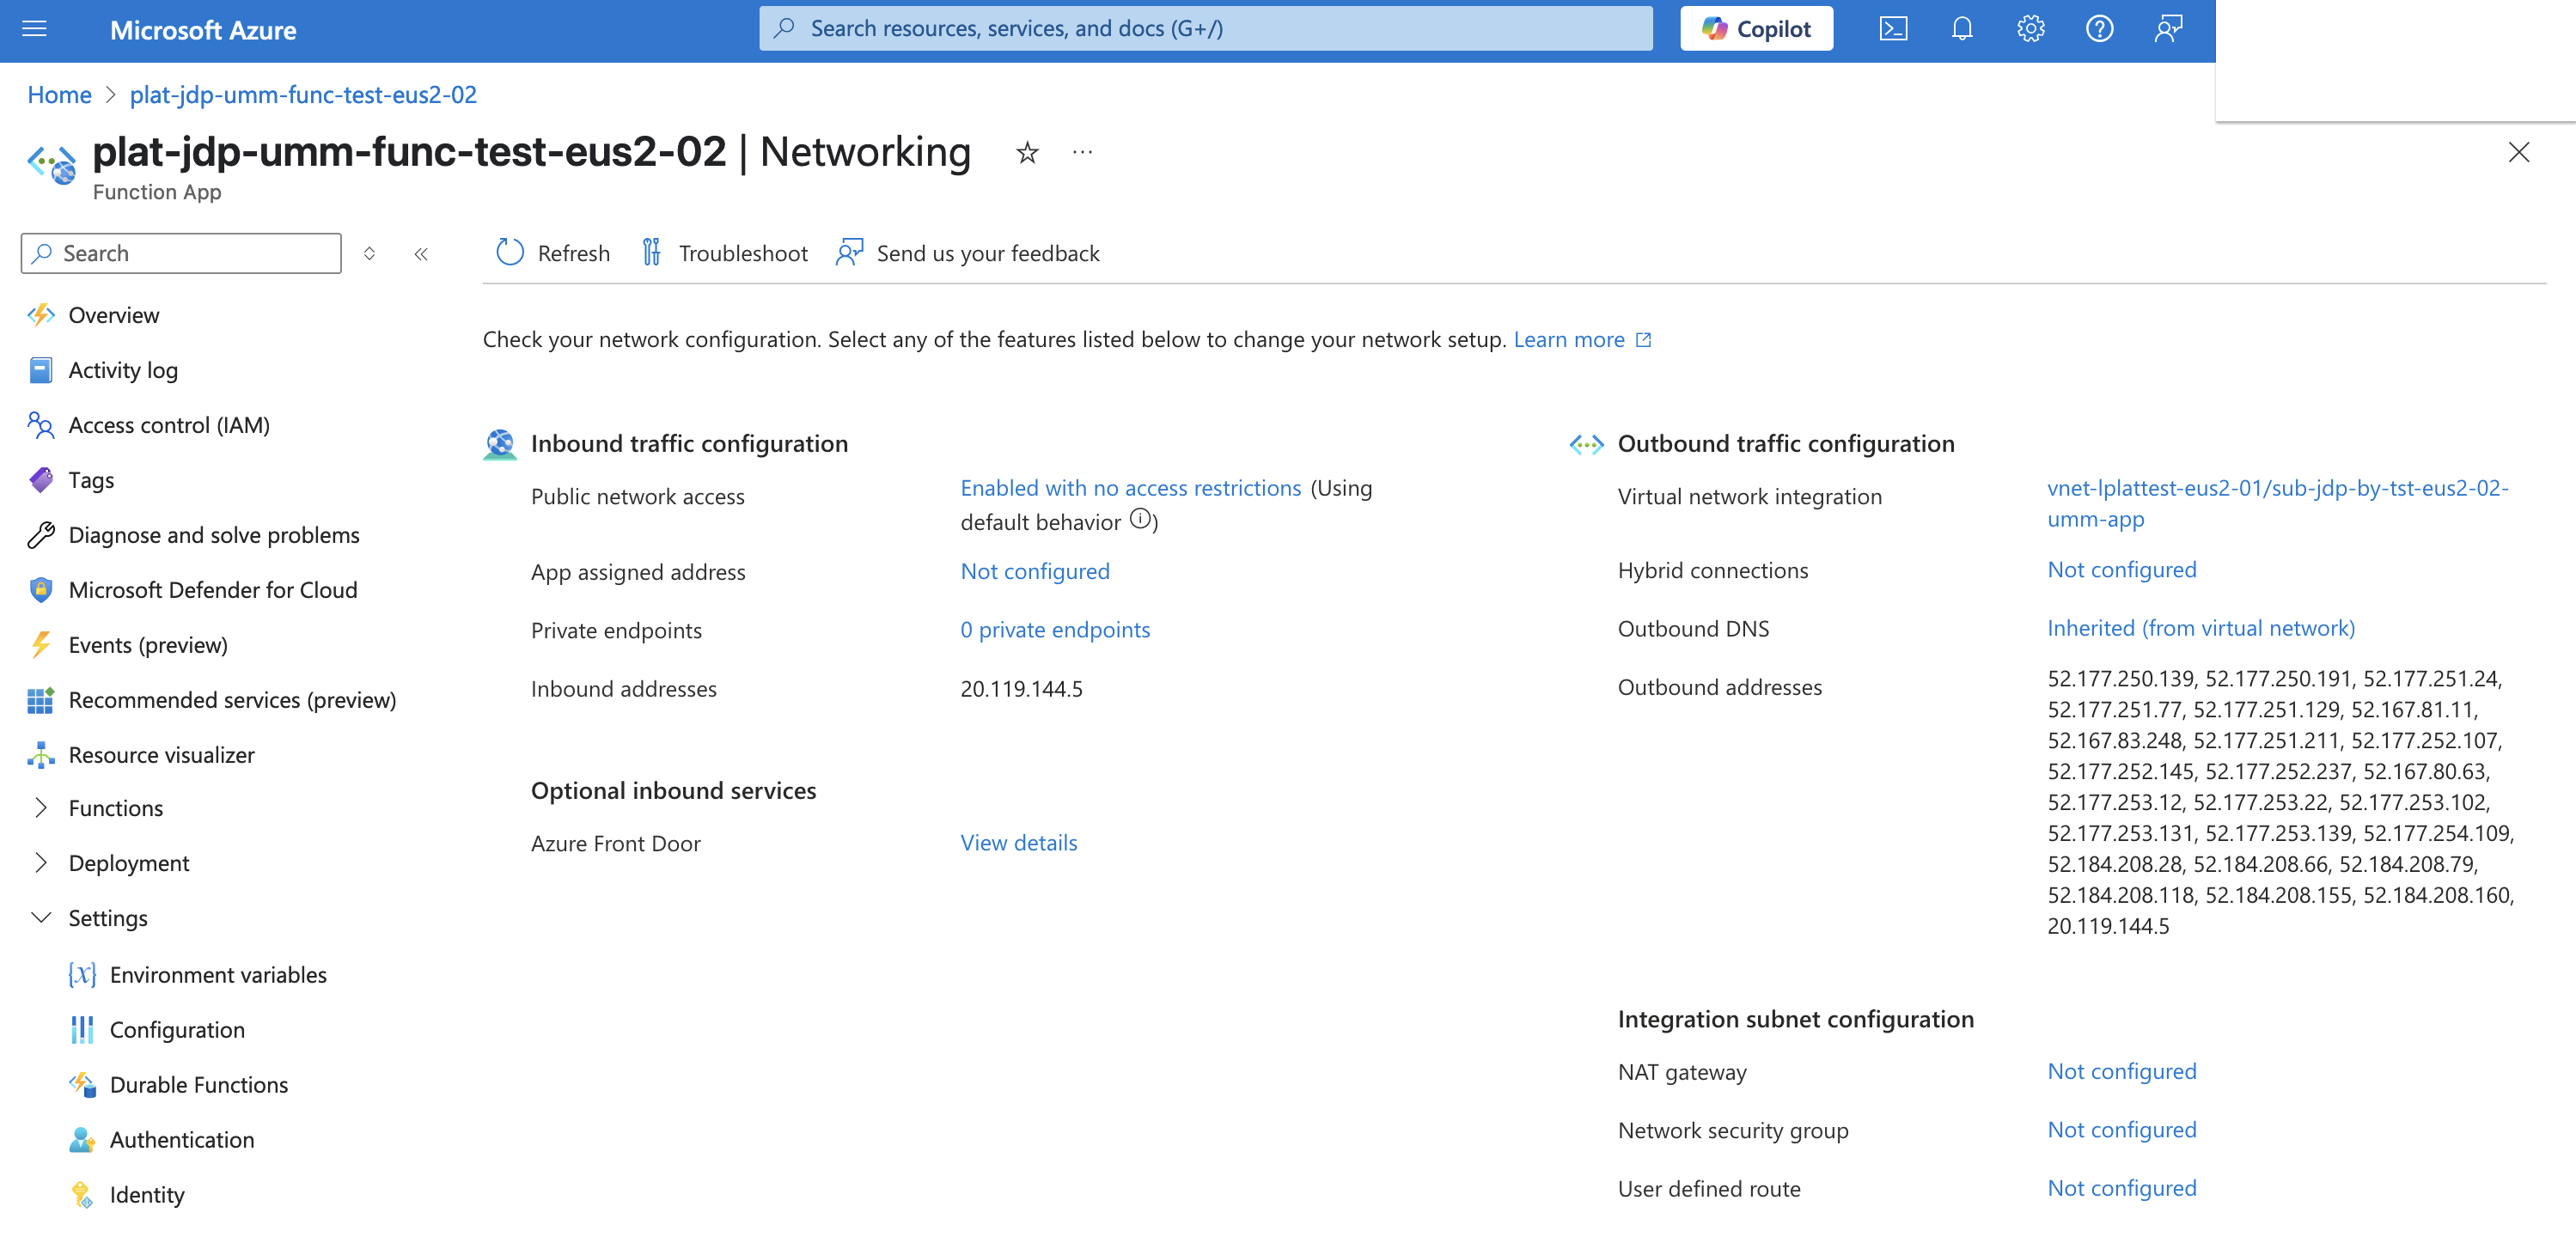Open the top-bar feedback icon
The height and width of the screenshot is (1237, 2576).
click(2167, 29)
